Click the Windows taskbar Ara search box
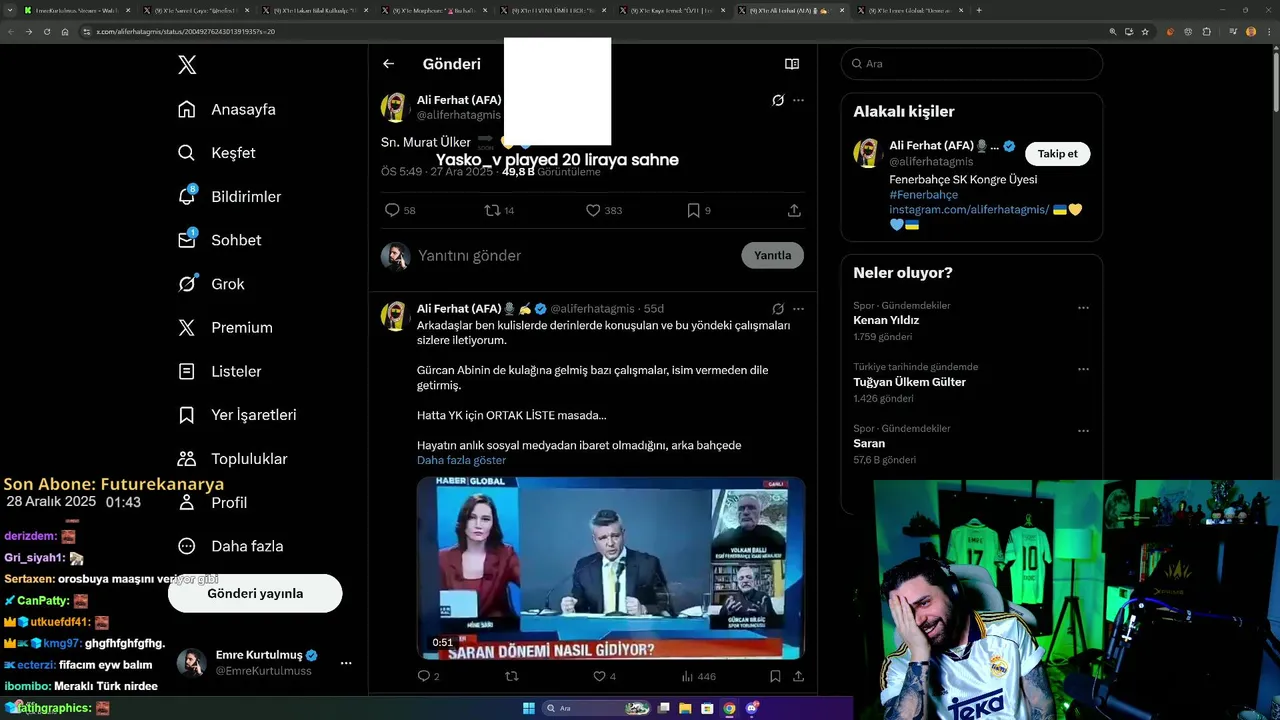 point(597,708)
